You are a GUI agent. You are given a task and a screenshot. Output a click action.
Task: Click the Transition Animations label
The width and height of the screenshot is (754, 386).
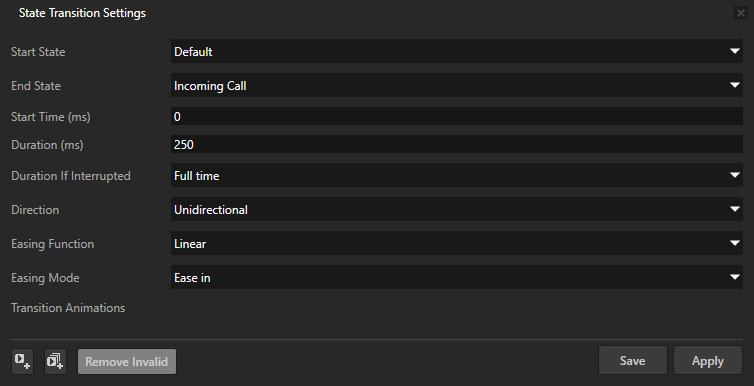(68, 308)
